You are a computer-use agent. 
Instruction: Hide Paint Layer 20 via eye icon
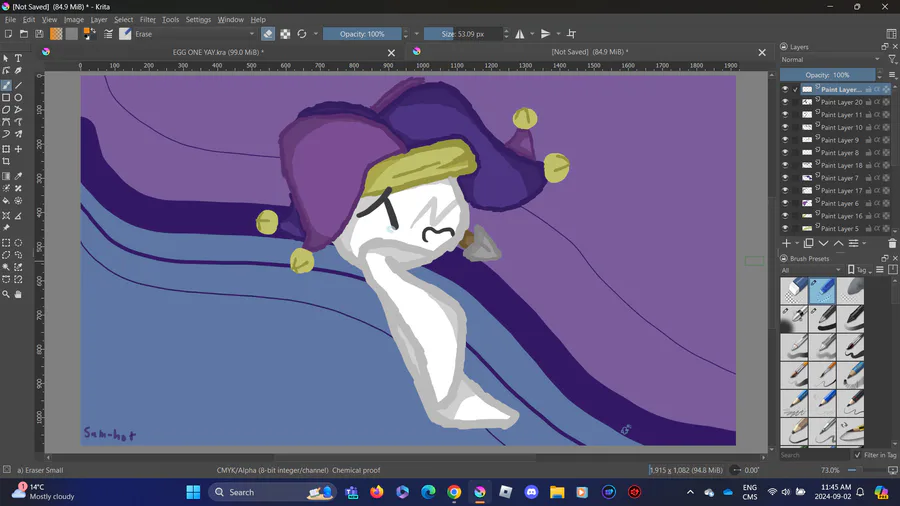point(785,102)
